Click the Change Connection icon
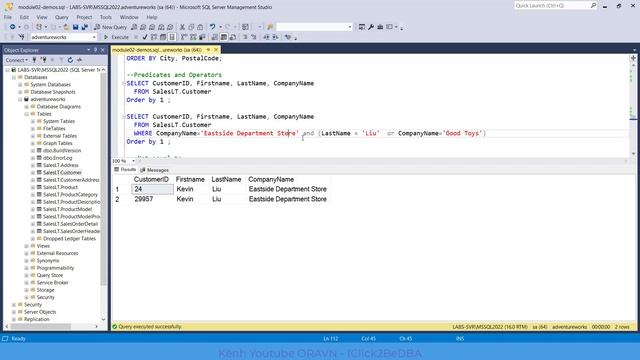This screenshot has height=360, width=640. pos(22,37)
